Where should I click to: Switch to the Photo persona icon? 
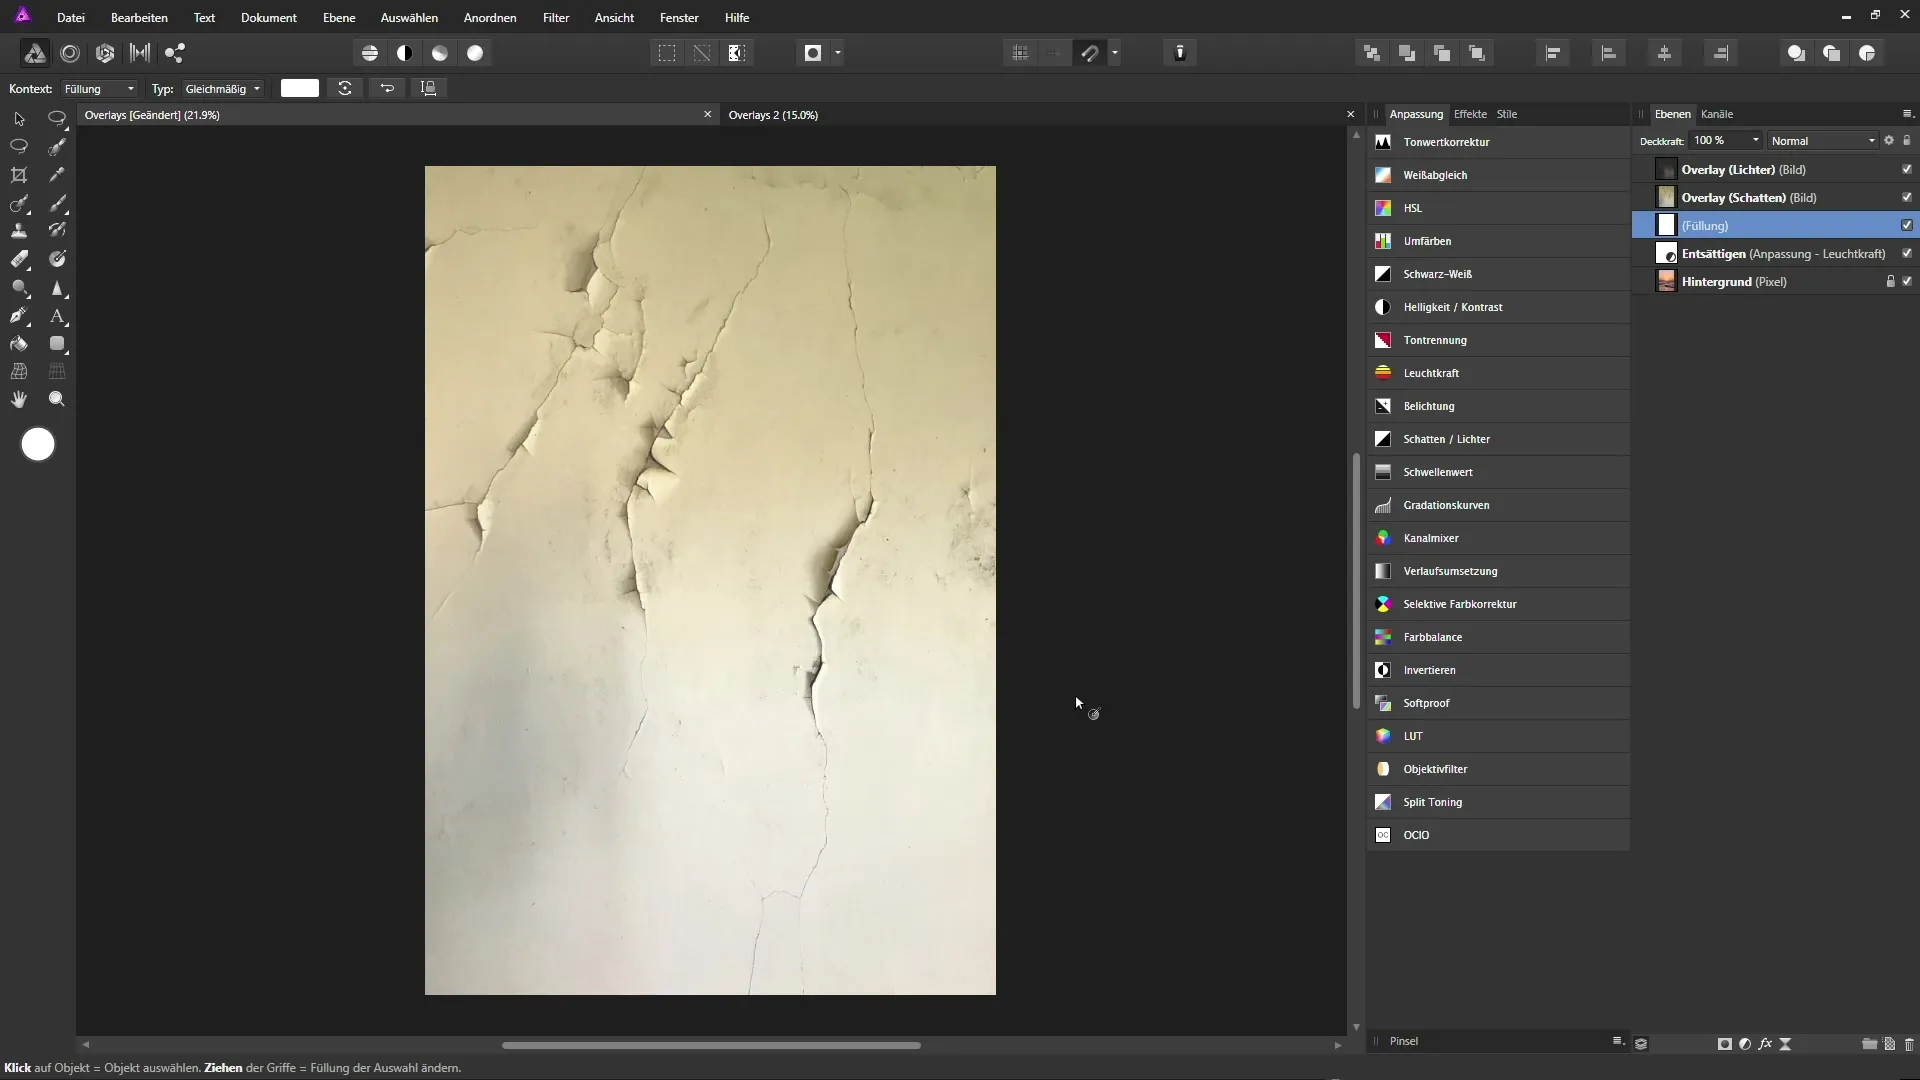(34, 53)
